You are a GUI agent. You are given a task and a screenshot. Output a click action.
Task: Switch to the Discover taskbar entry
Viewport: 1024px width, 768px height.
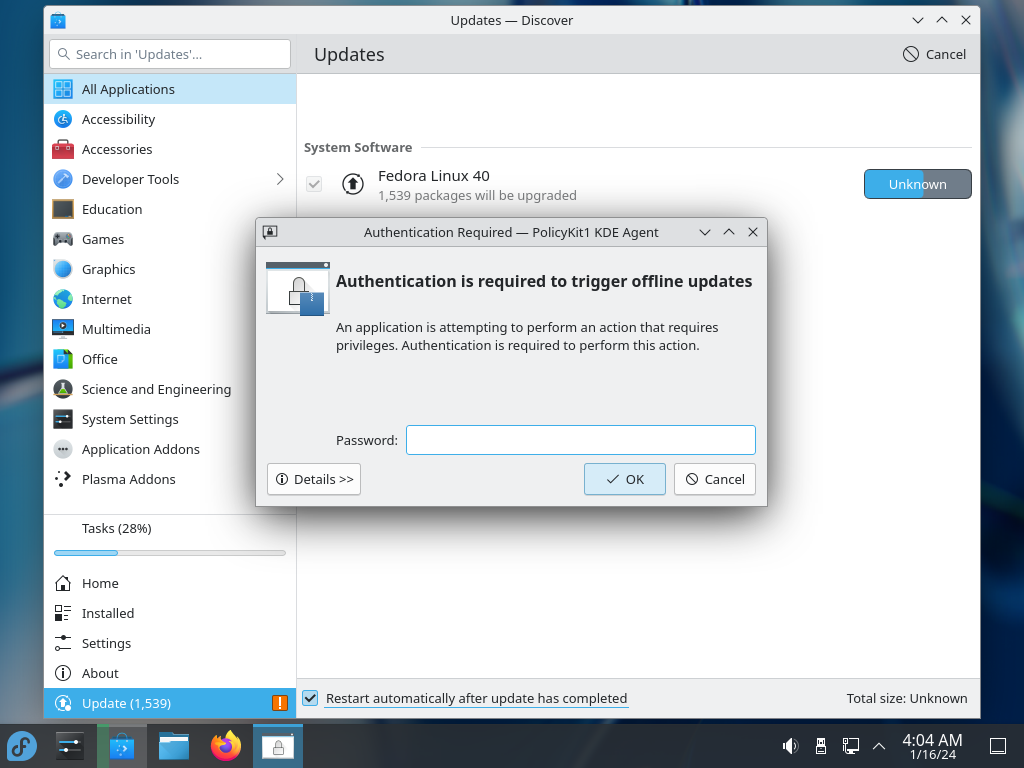click(x=121, y=746)
